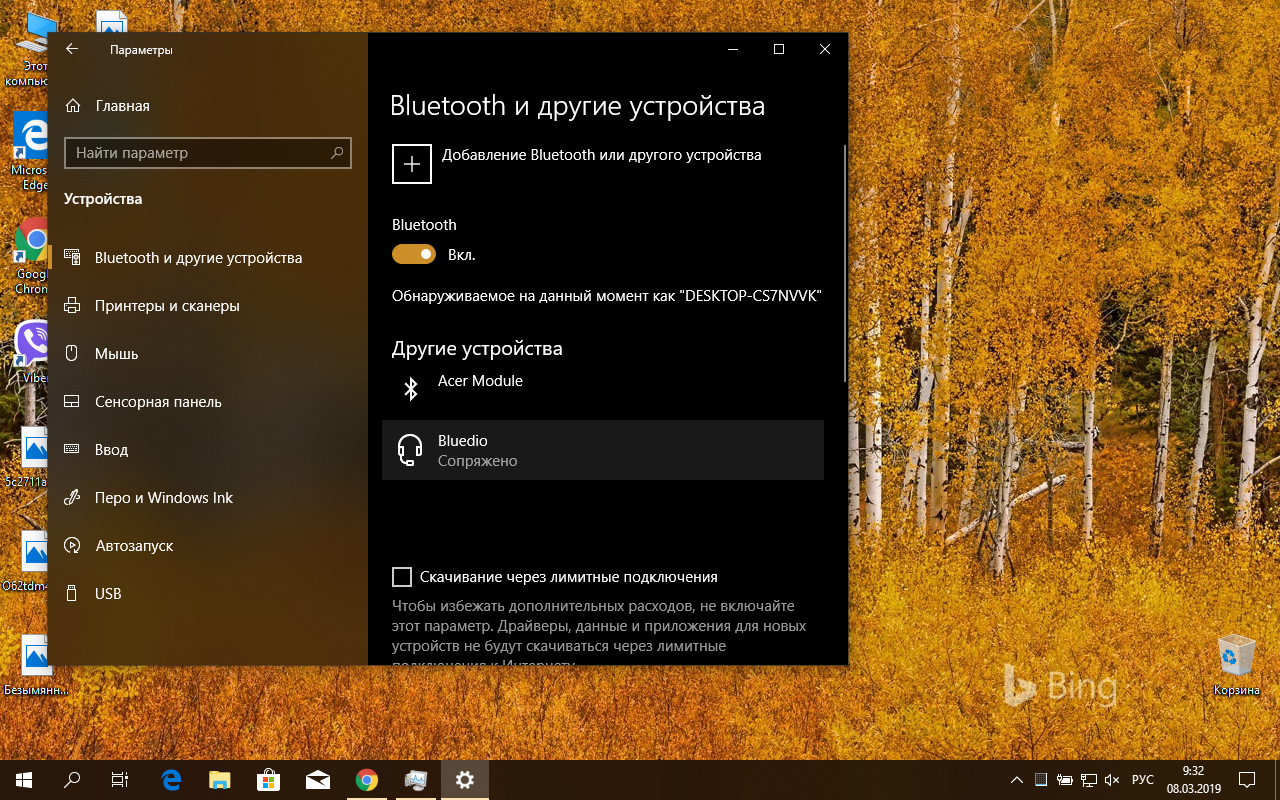Select the paired Bluedio headset
Viewport: 1280px width, 800px height.
[603, 450]
